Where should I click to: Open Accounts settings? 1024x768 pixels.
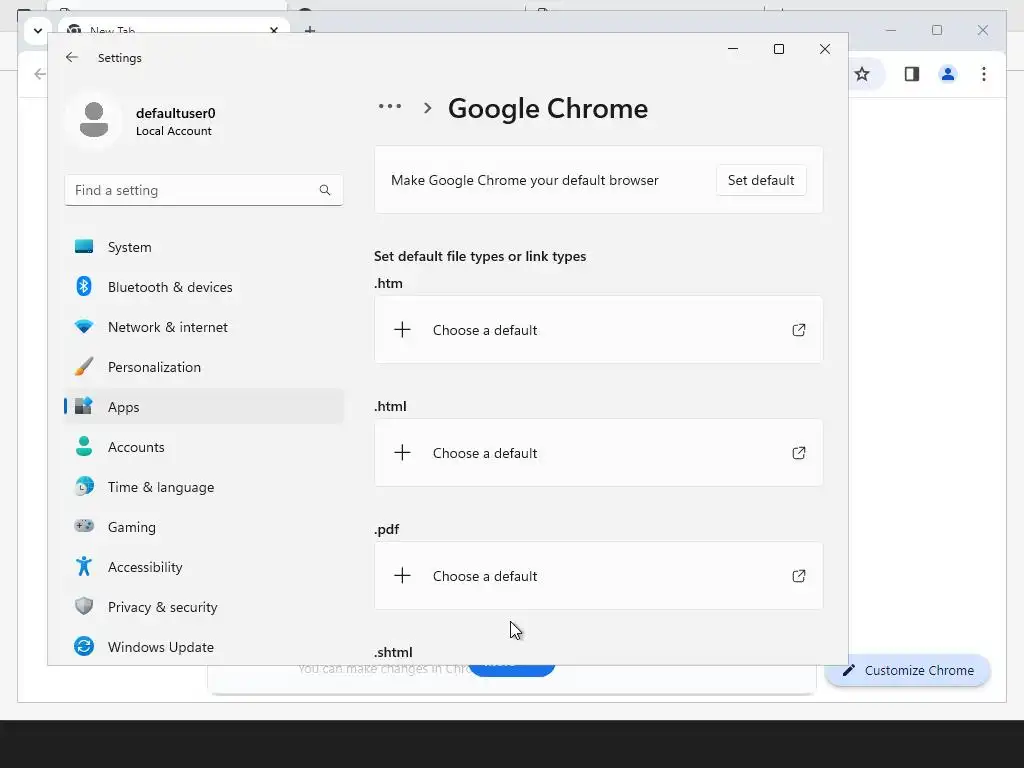point(204,447)
